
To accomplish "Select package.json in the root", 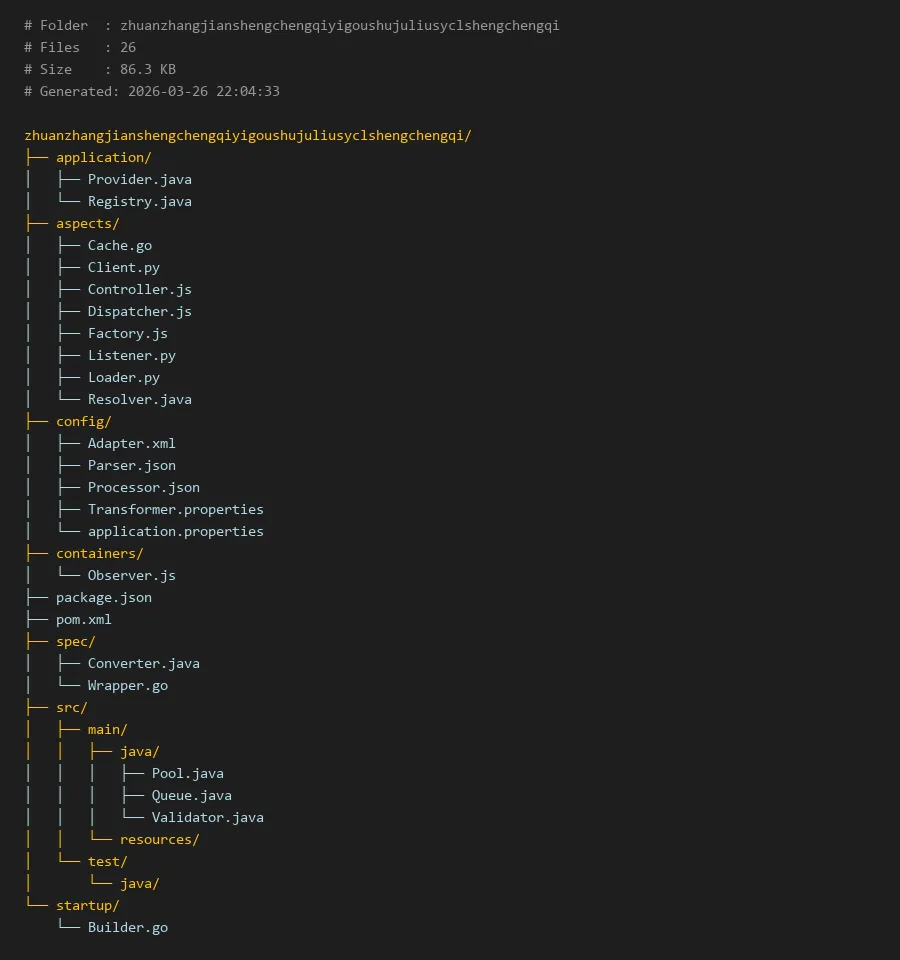I will 103,597.
